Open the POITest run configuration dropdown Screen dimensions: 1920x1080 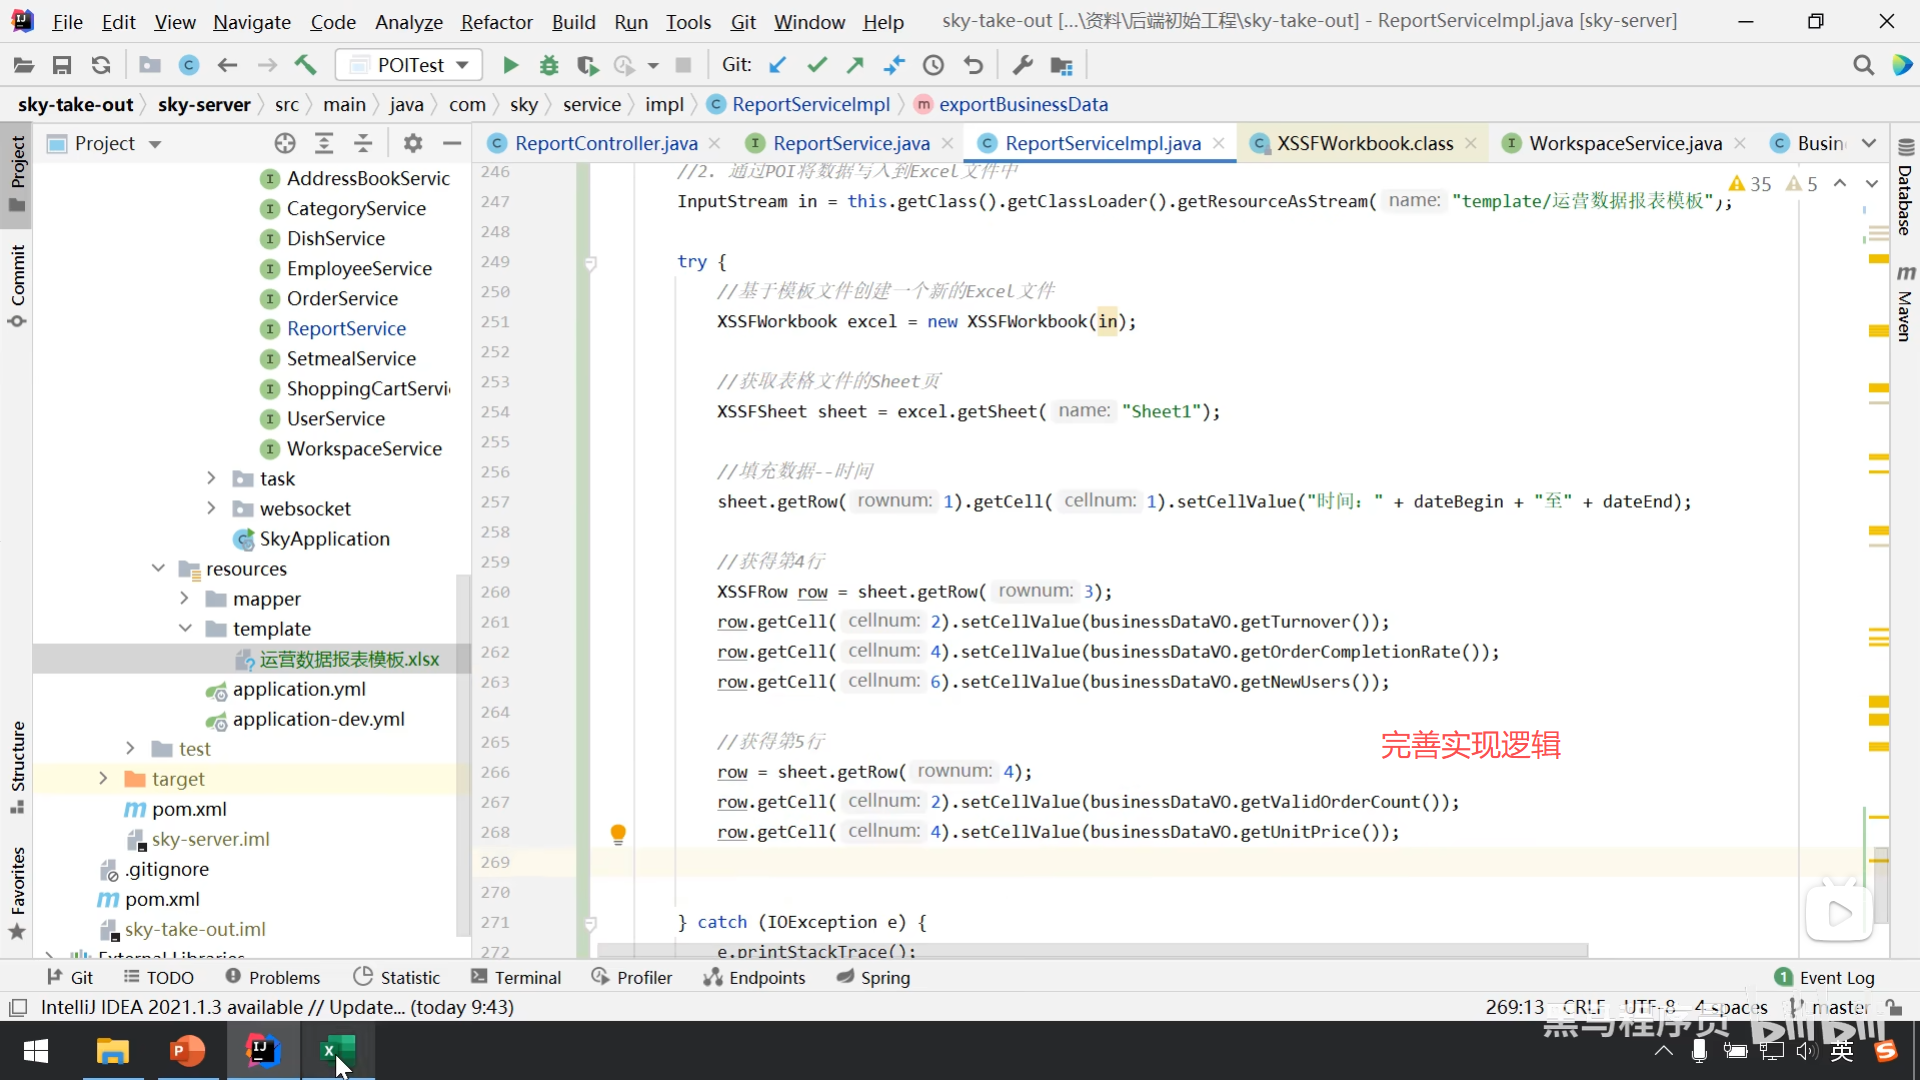410,66
